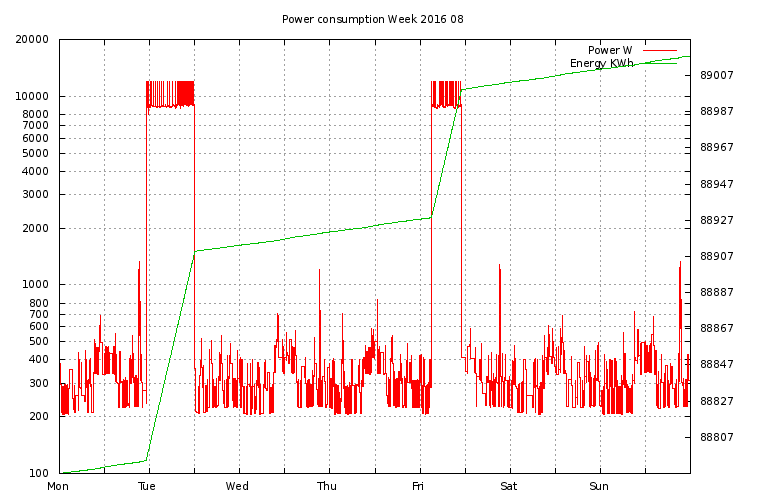Click the 'Tue' x-axis label

coord(147,486)
